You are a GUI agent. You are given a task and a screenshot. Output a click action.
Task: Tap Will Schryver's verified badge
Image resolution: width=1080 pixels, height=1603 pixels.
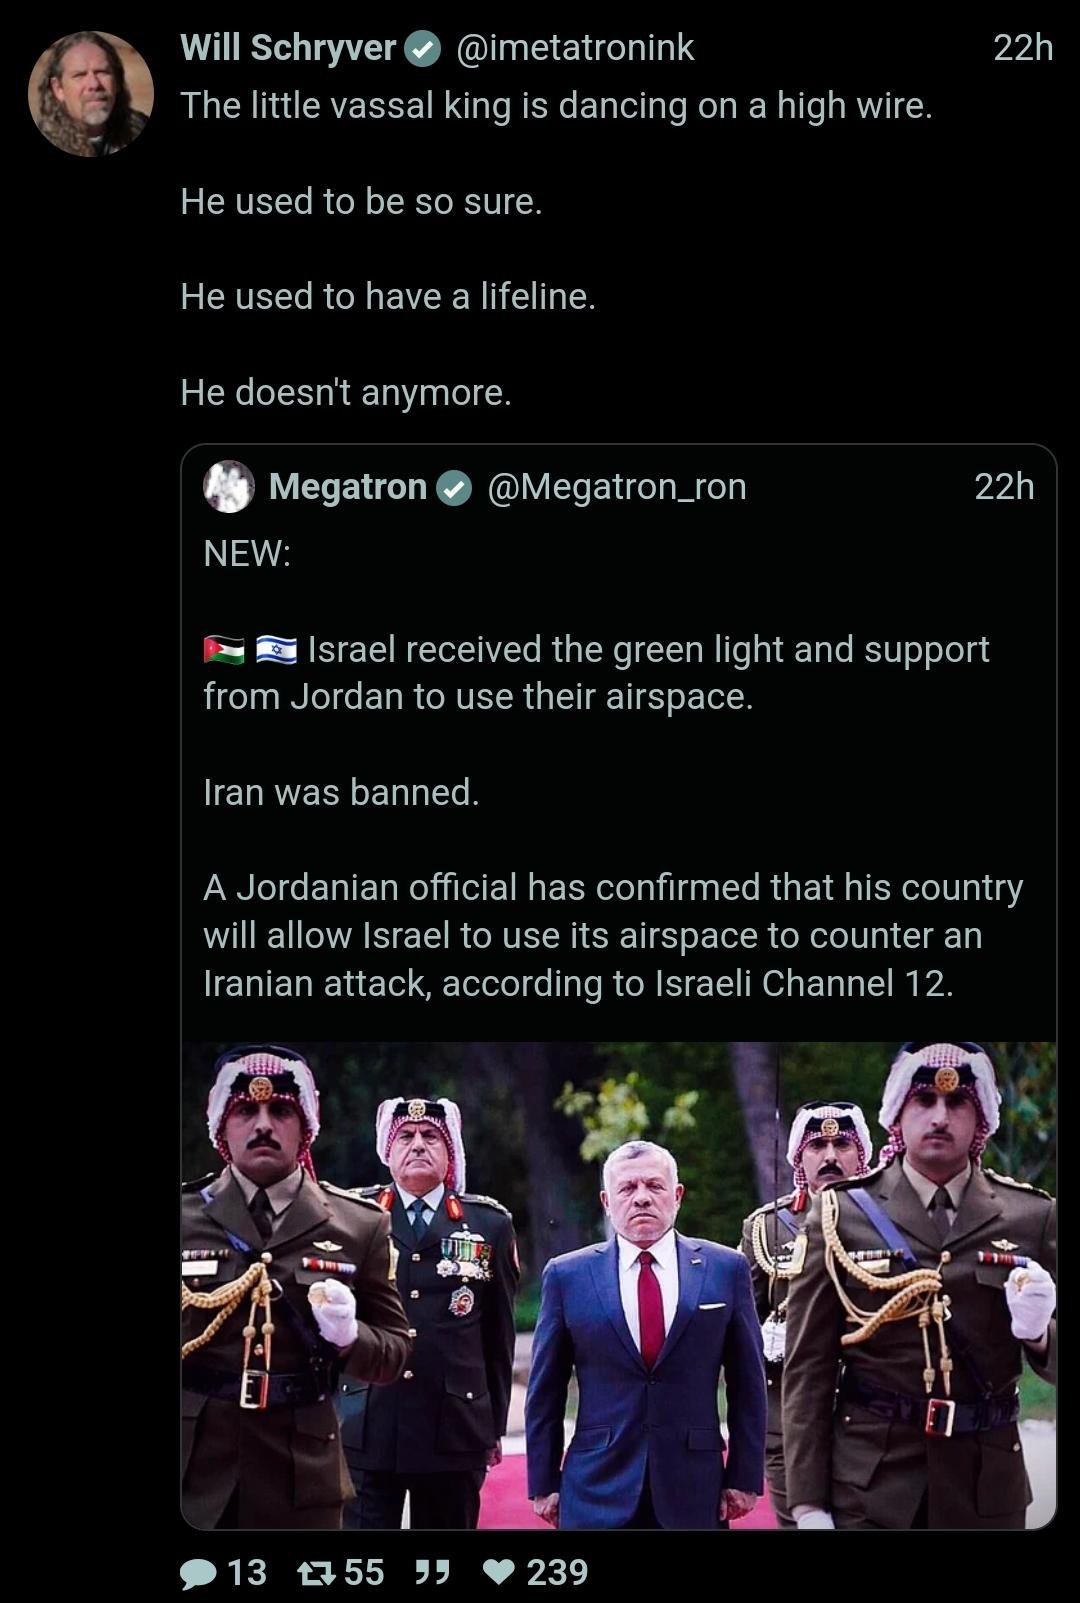(x=422, y=49)
